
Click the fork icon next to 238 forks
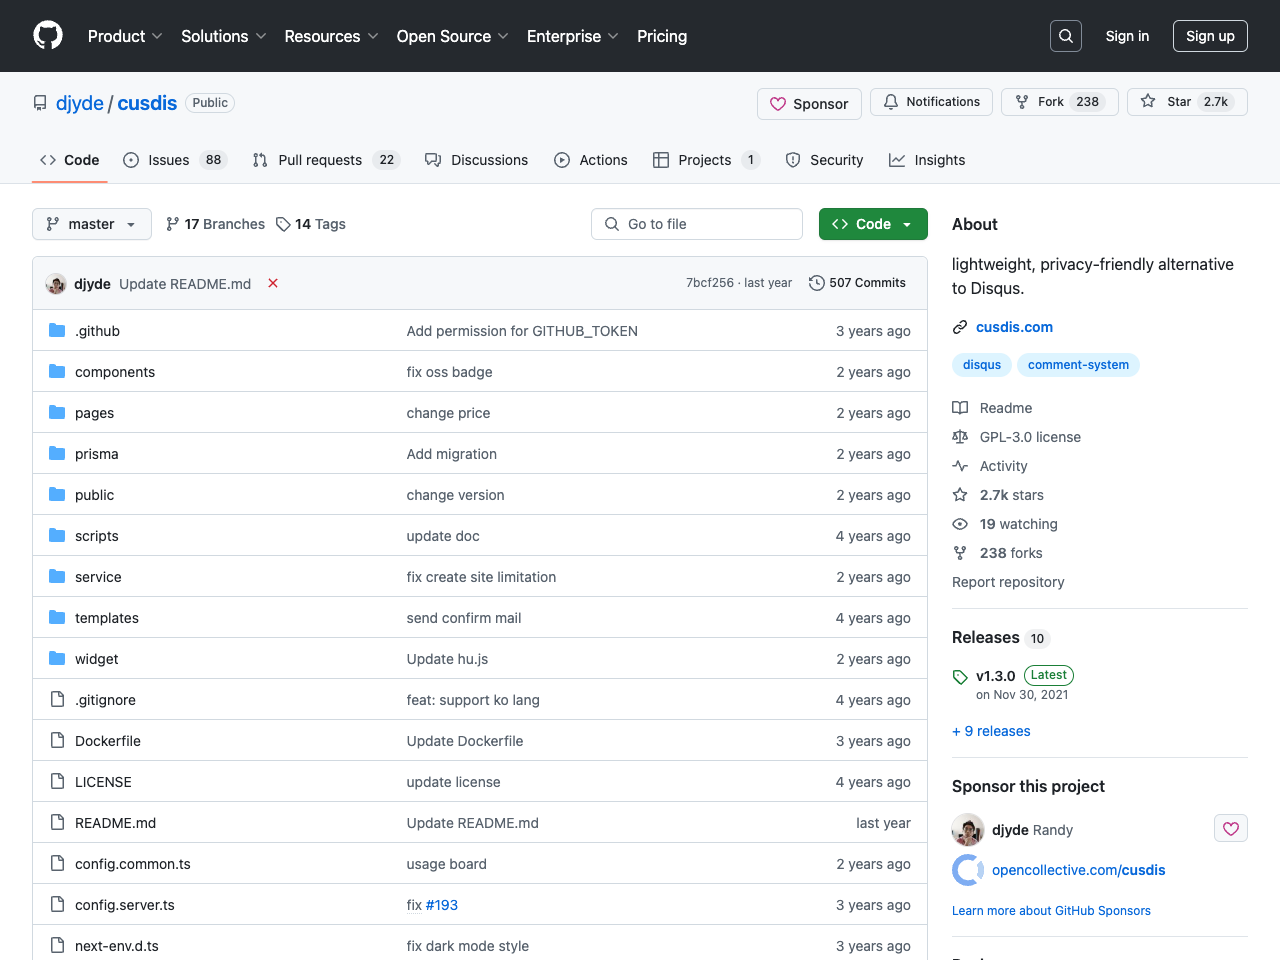(960, 553)
